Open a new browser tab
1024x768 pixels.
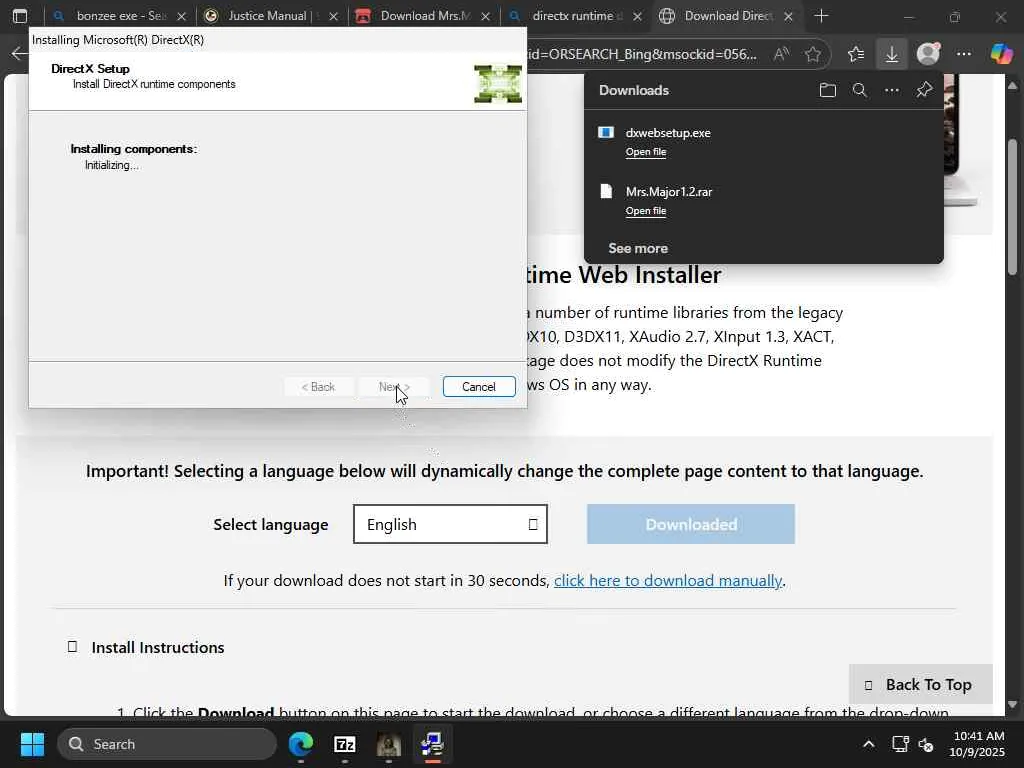[x=822, y=16]
